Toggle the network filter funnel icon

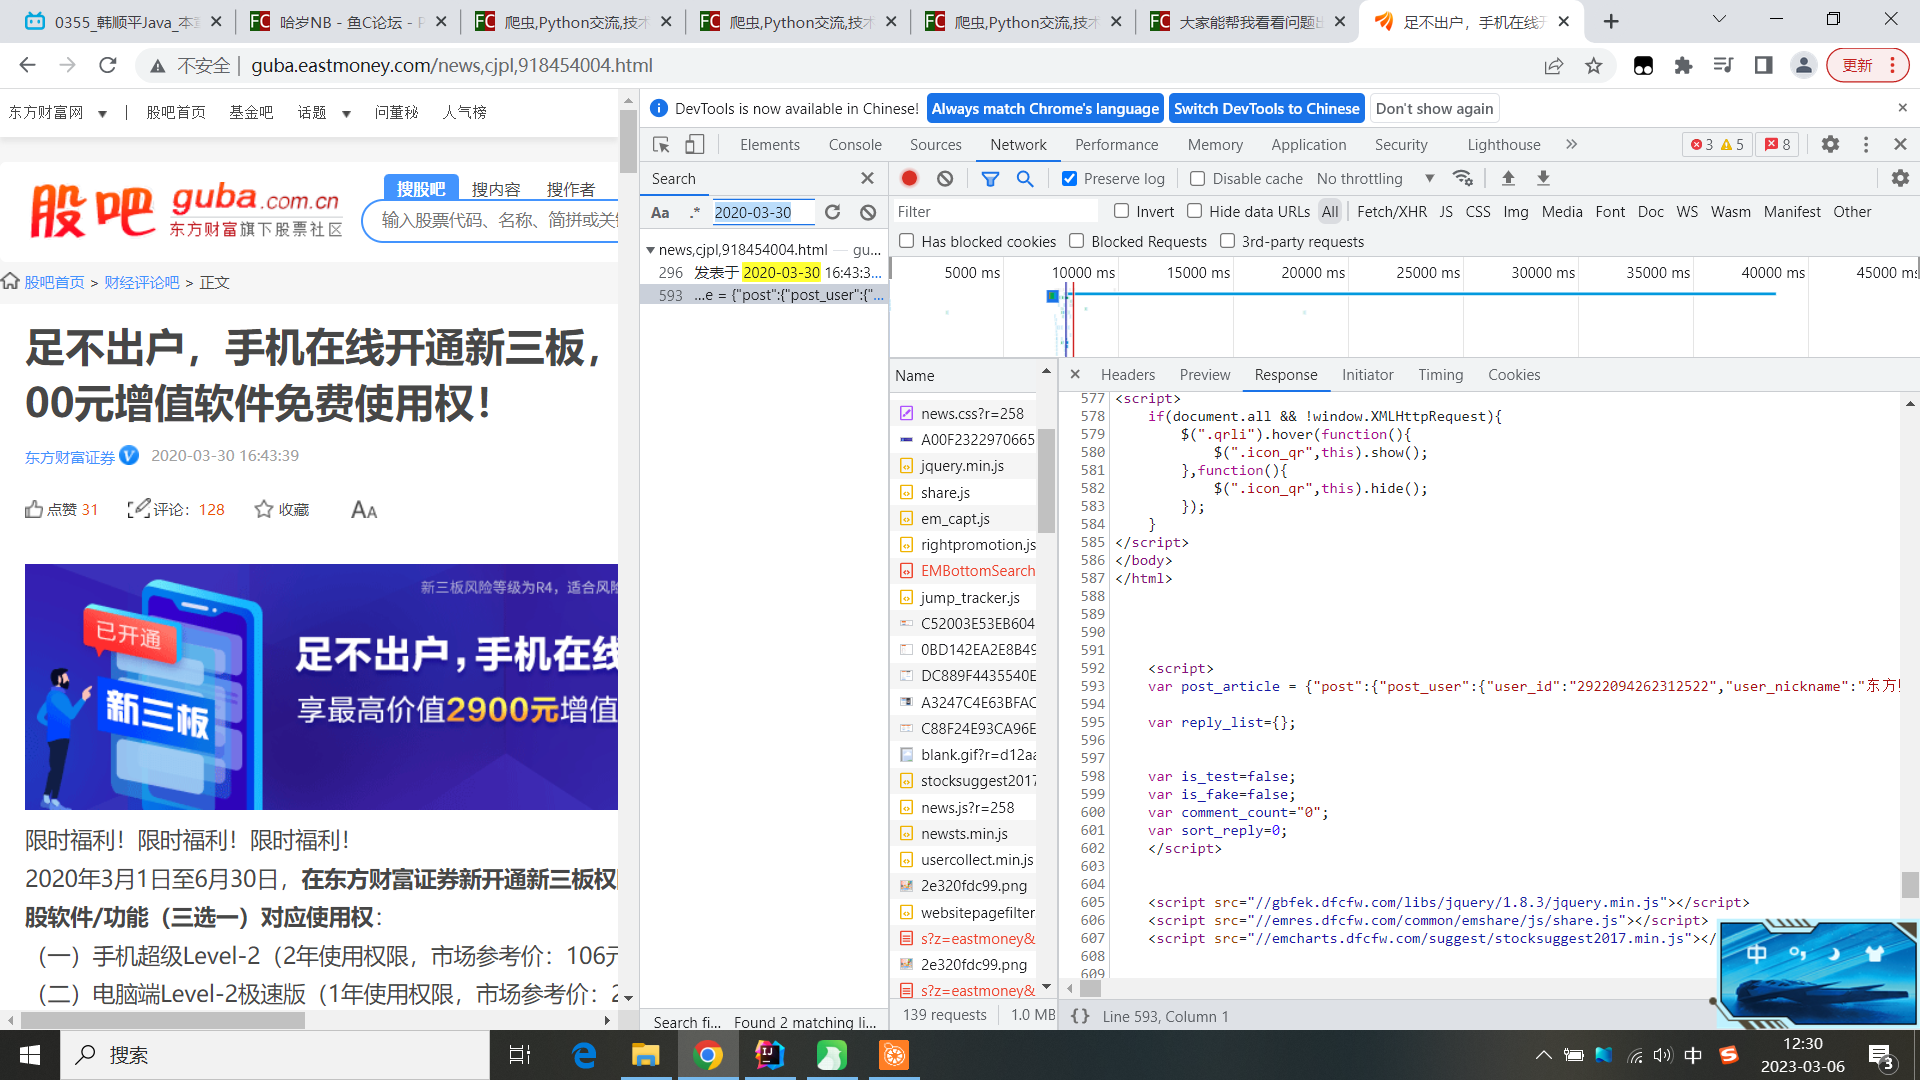click(x=990, y=178)
